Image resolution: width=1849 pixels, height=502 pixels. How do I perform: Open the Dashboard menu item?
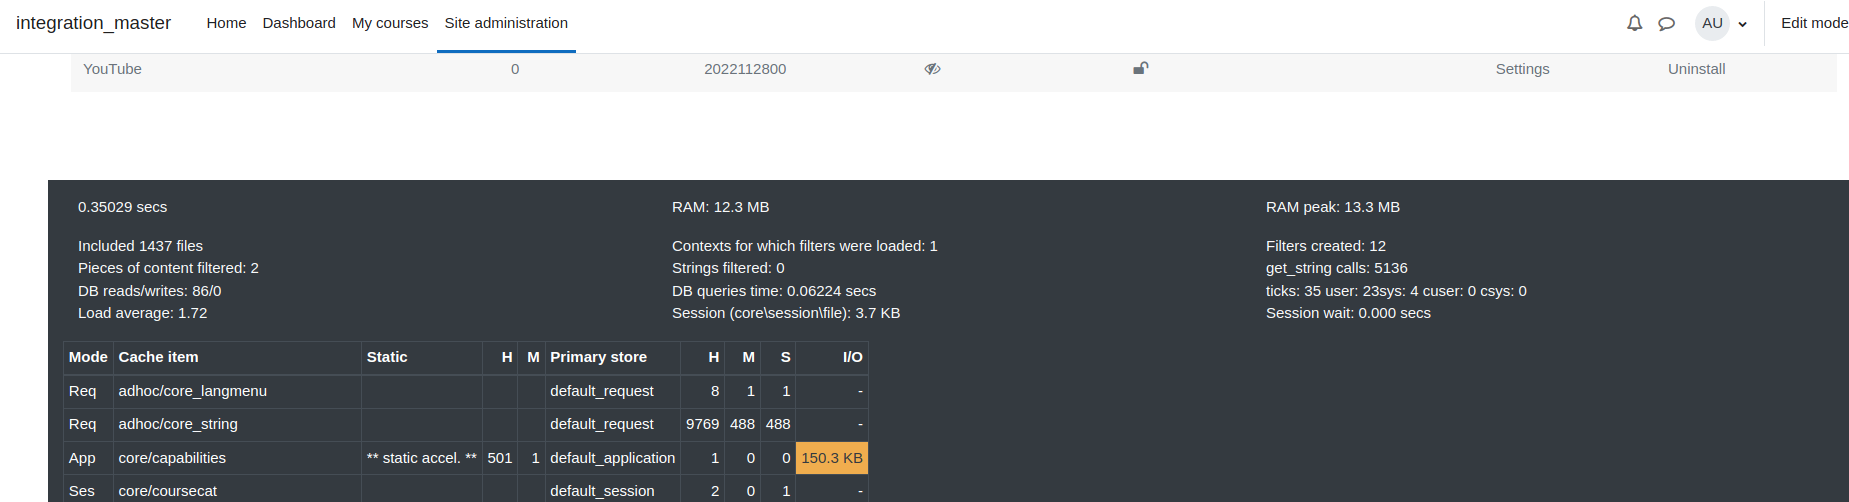299,23
